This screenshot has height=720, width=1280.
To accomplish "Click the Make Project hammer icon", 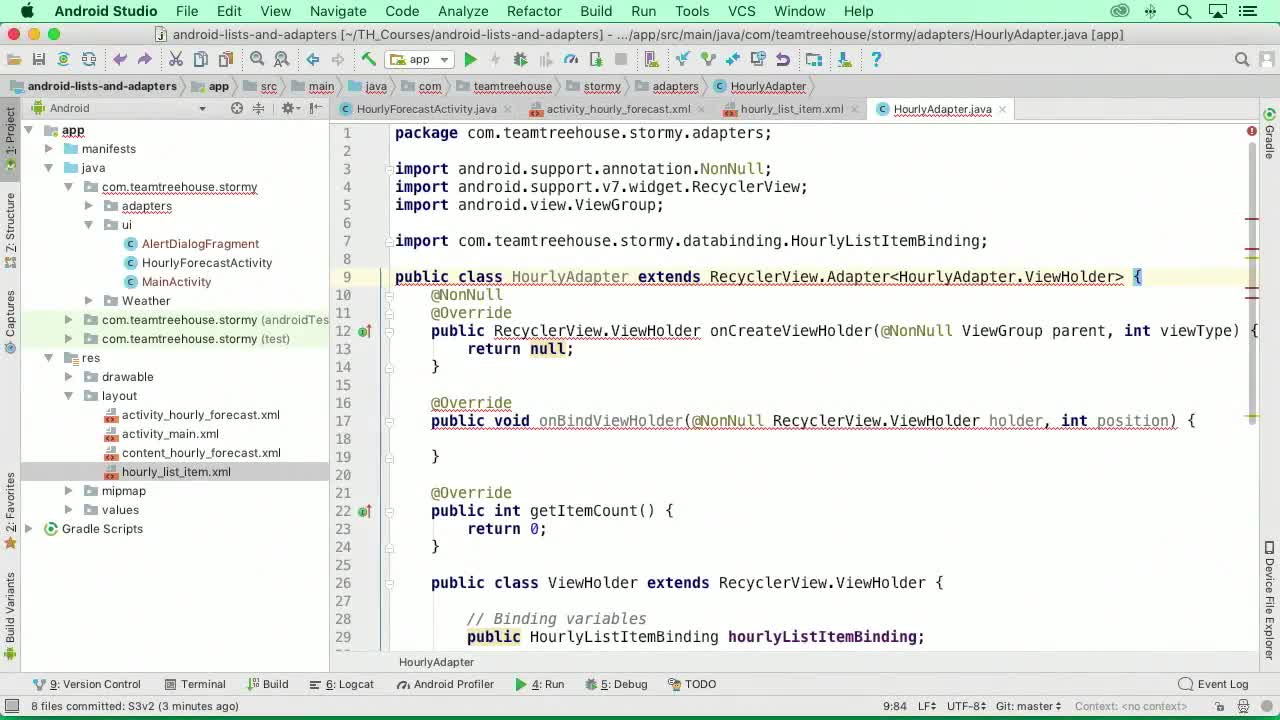I will [369, 60].
